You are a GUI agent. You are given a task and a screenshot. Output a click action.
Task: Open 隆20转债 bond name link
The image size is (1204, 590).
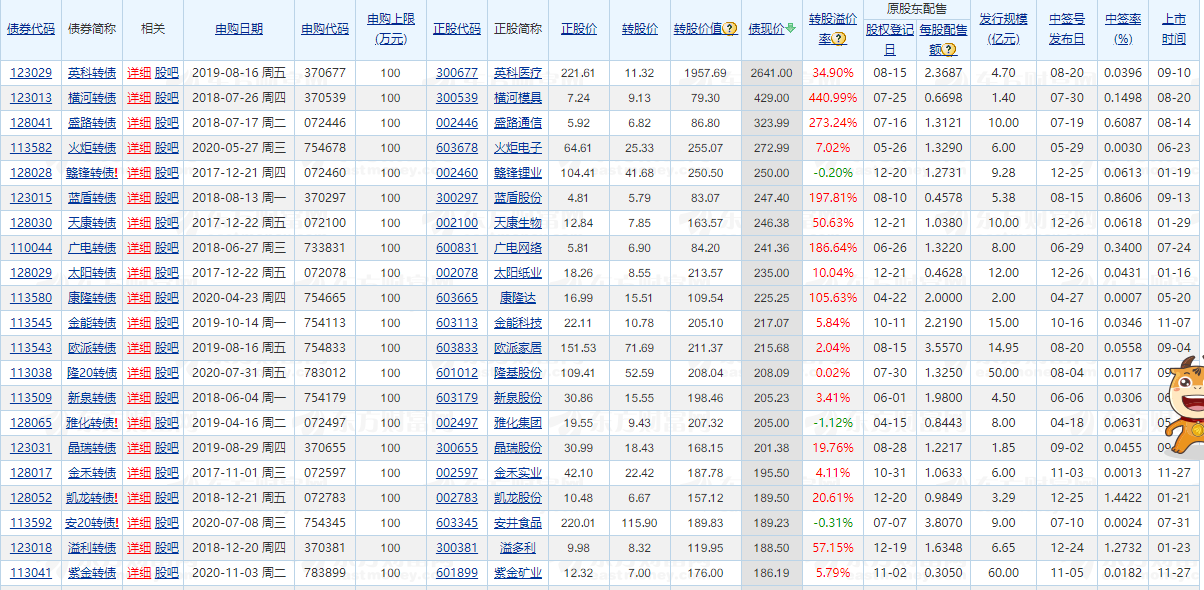coord(91,373)
